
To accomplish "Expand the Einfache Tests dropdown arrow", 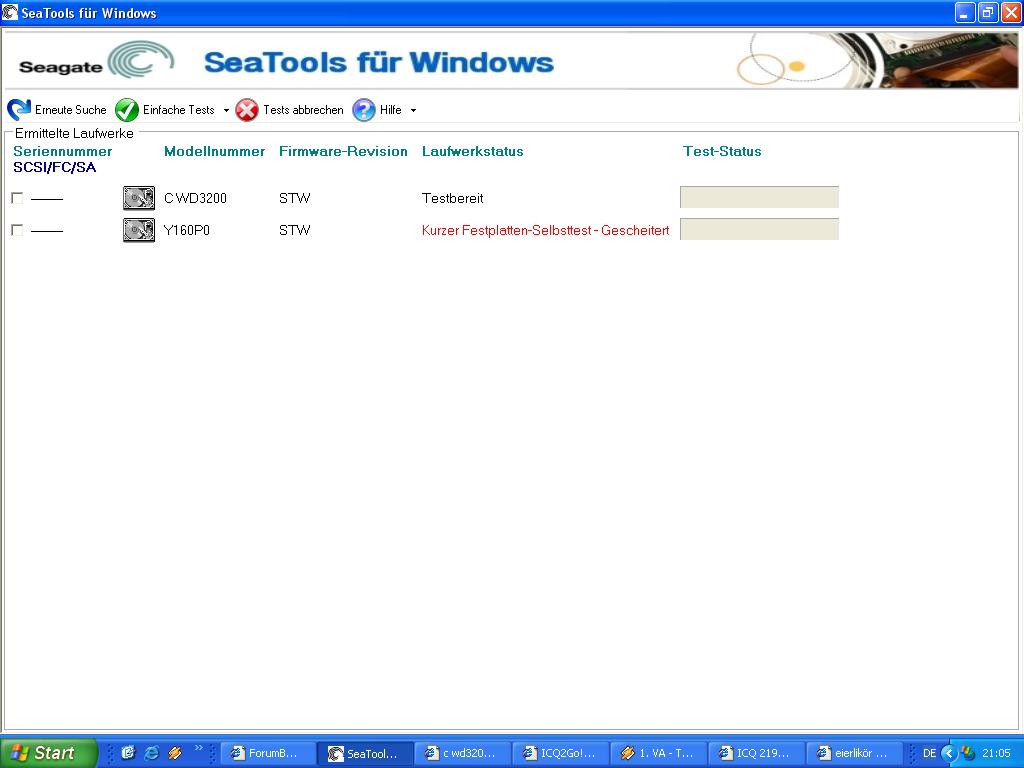I will 226,110.
